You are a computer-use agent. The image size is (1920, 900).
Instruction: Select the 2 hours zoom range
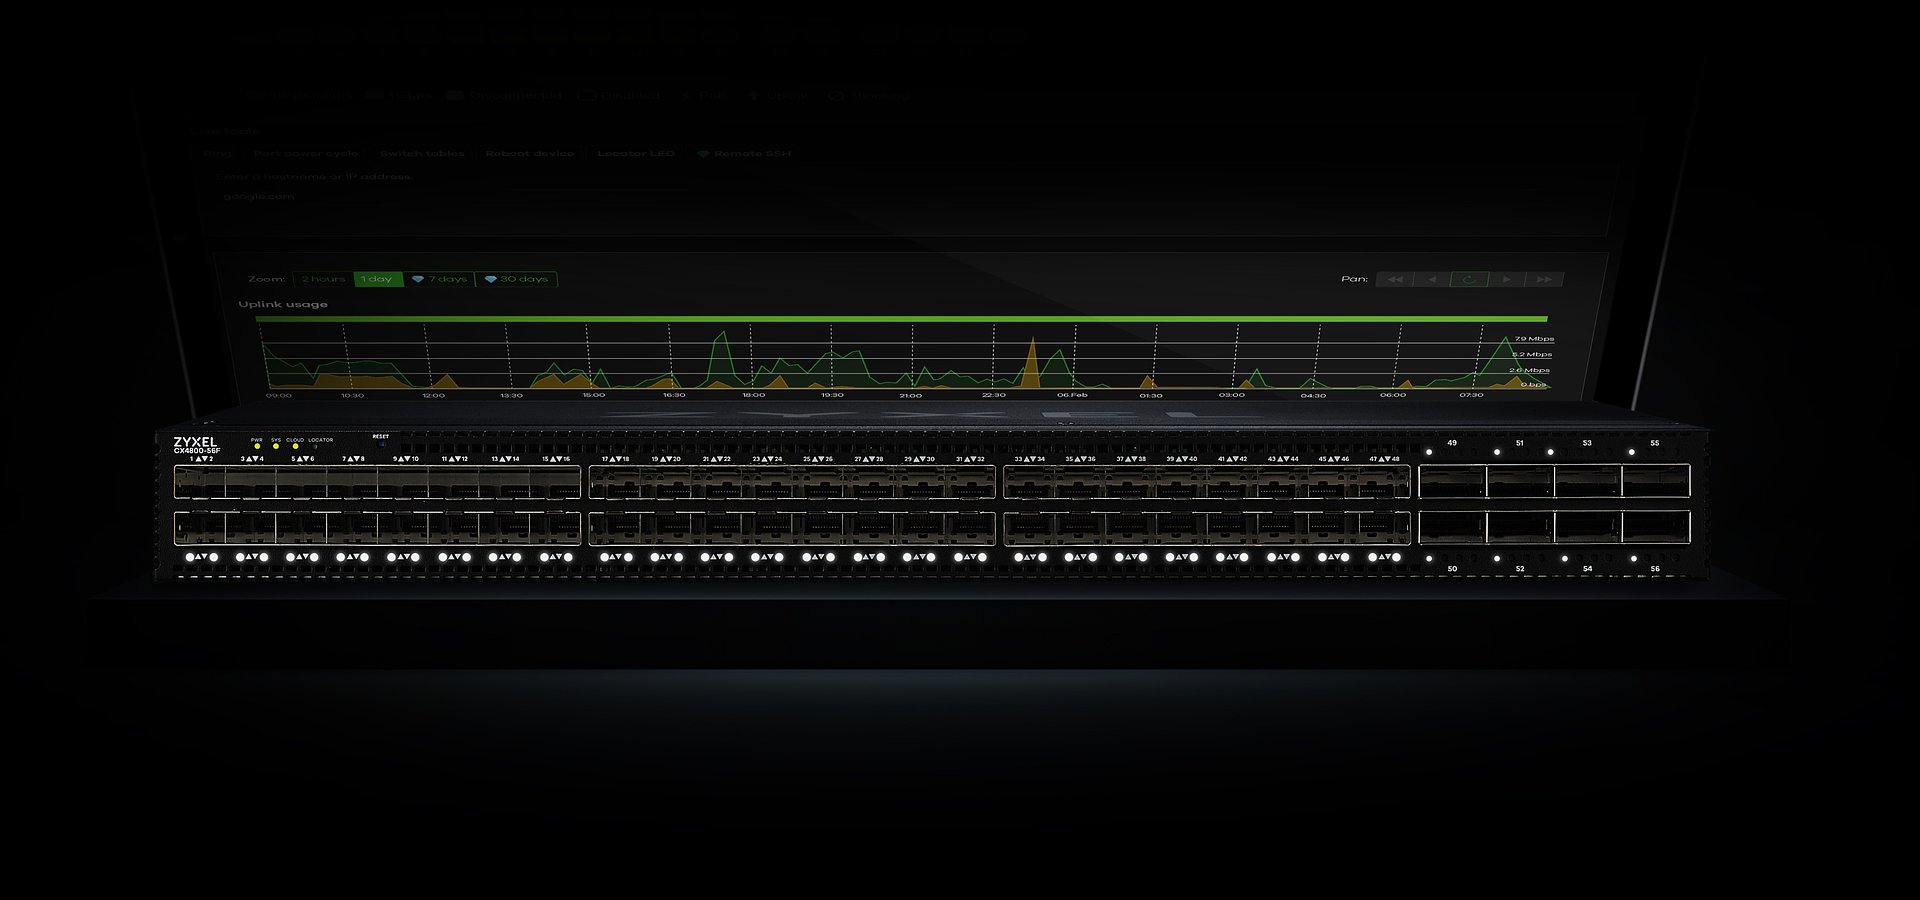tap(322, 279)
